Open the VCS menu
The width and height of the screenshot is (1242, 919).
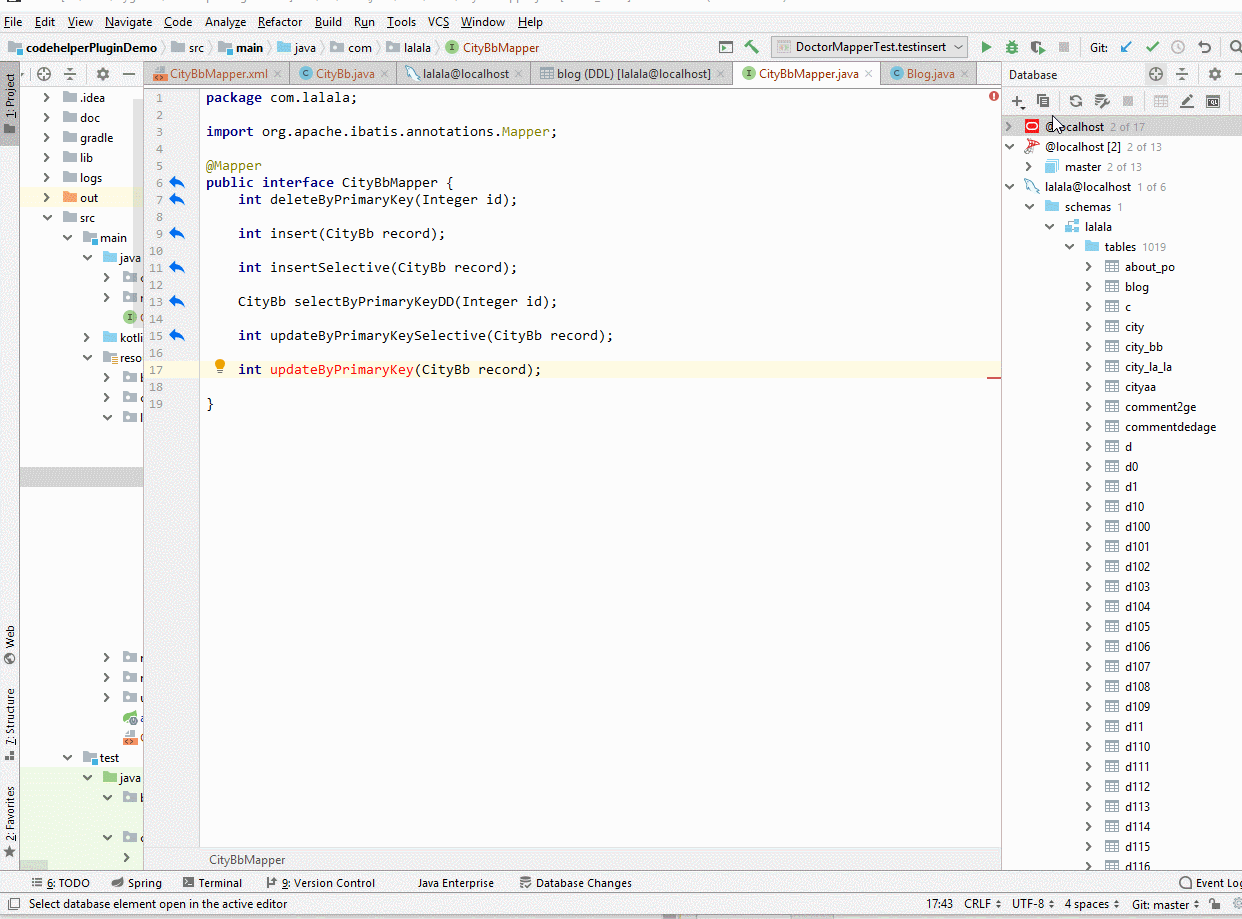point(438,21)
